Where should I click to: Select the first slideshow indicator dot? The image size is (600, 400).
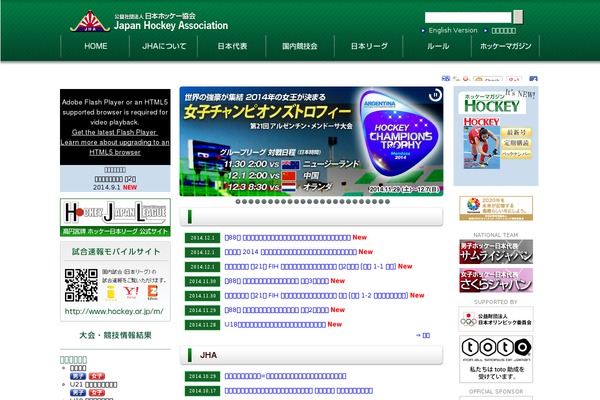click(238, 201)
